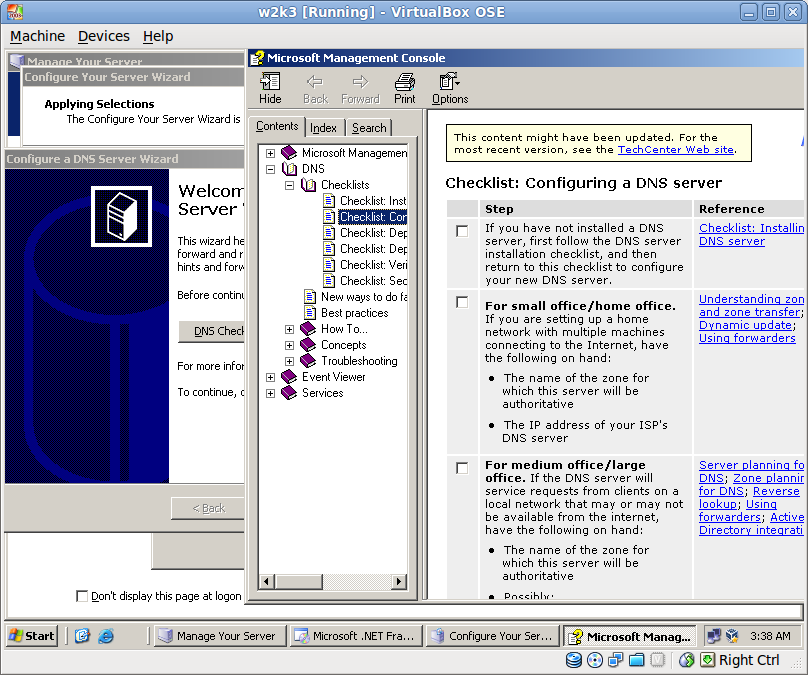
Task: Open the Reverse lookup link
Action: click(x=748, y=498)
